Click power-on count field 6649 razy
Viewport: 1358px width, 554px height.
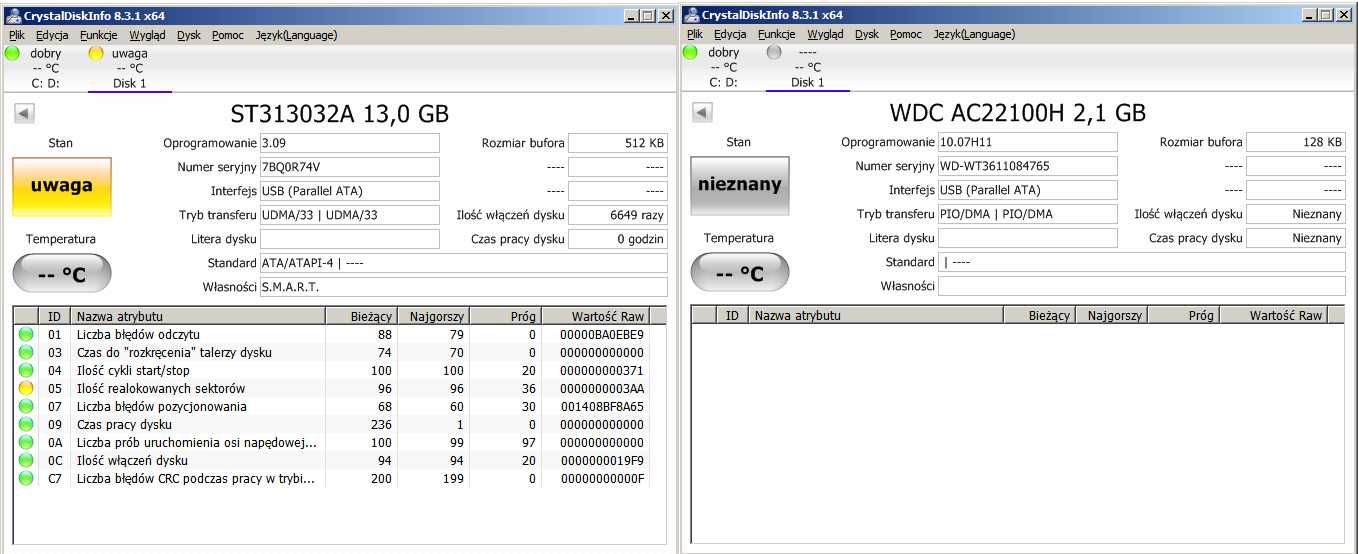[618, 215]
